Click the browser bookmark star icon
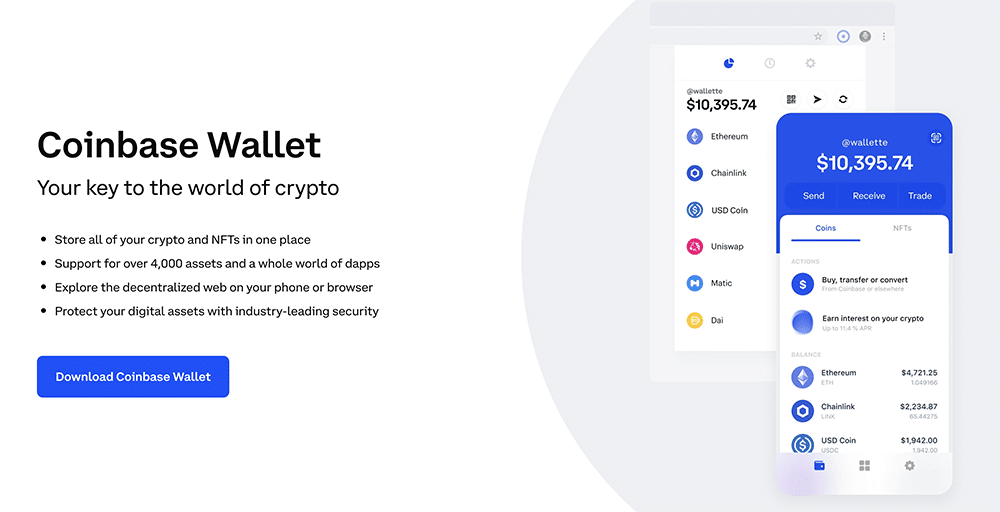Image resolution: width=1000 pixels, height=512 pixels. [x=818, y=36]
